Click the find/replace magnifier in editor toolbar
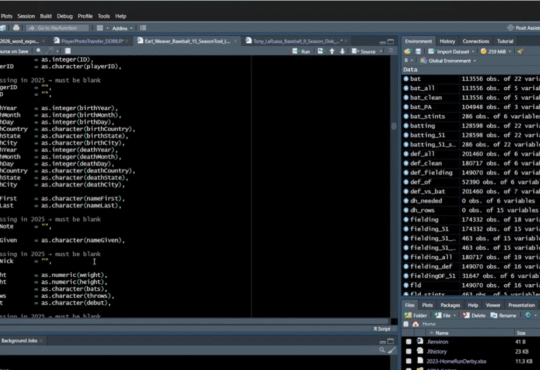 [39, 51]
